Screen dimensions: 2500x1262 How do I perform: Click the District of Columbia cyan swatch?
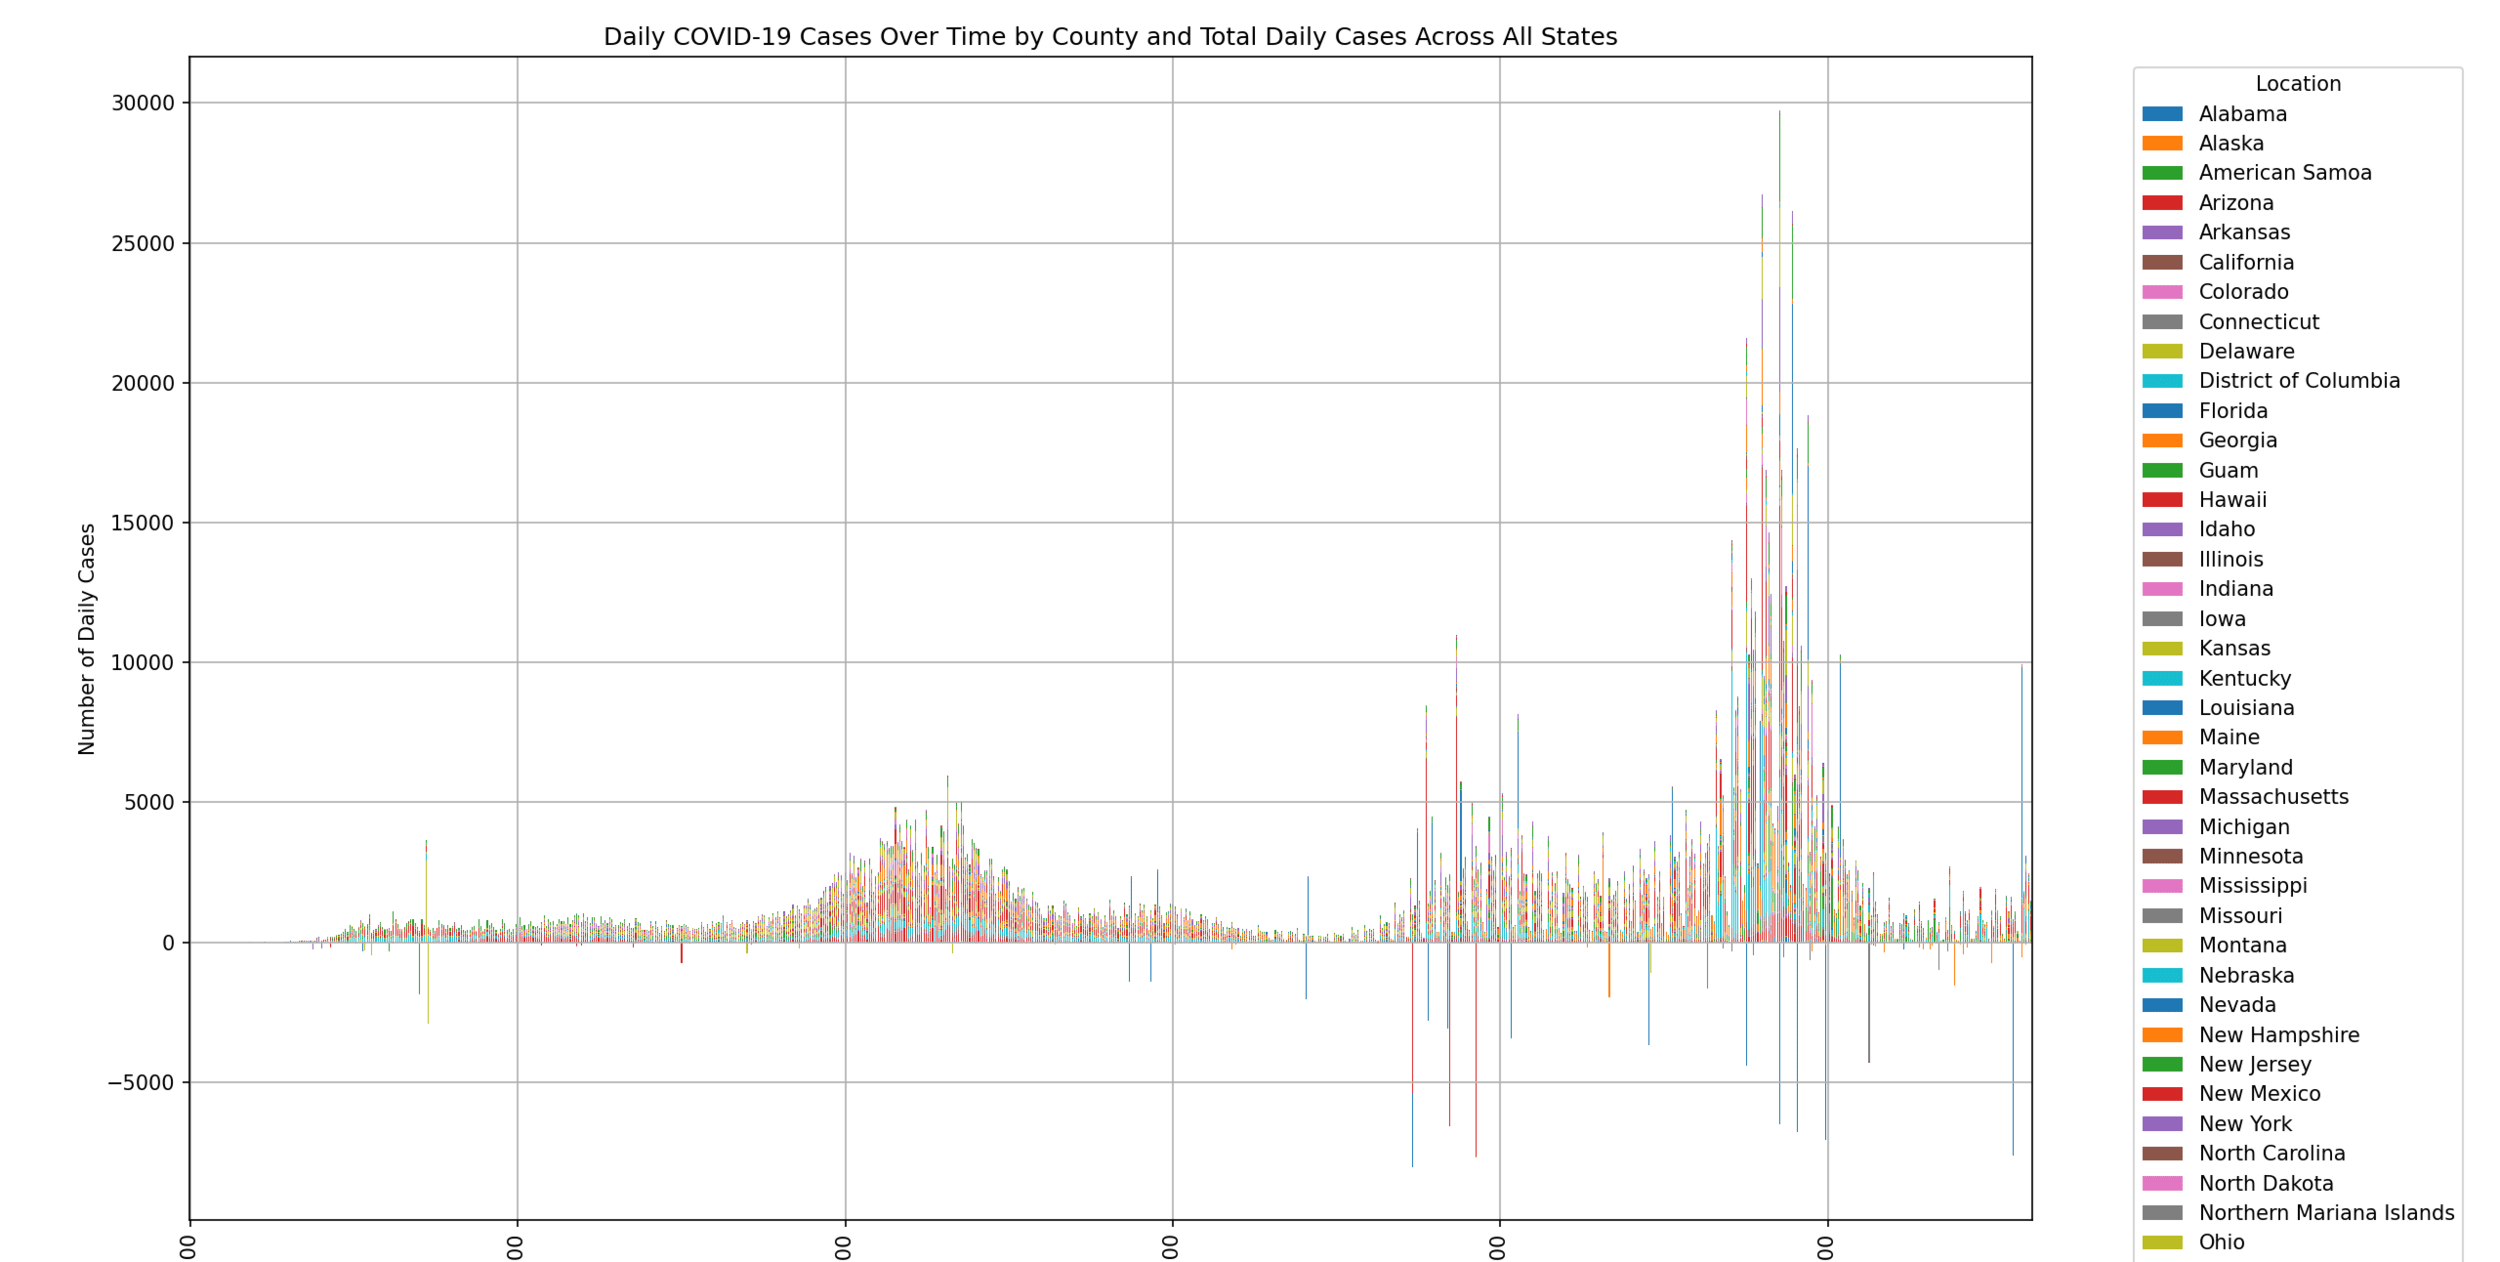(2161, 381)
